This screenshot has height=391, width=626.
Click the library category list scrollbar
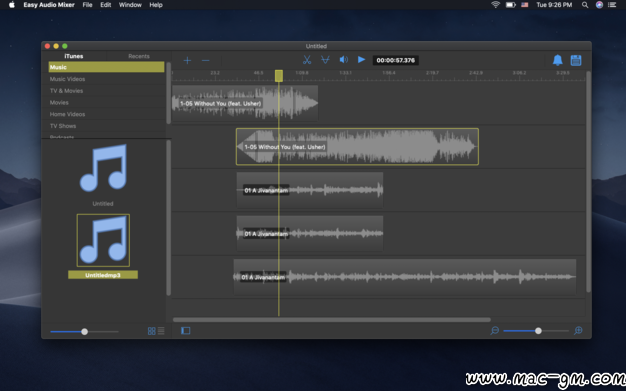(x=168, y=93)
